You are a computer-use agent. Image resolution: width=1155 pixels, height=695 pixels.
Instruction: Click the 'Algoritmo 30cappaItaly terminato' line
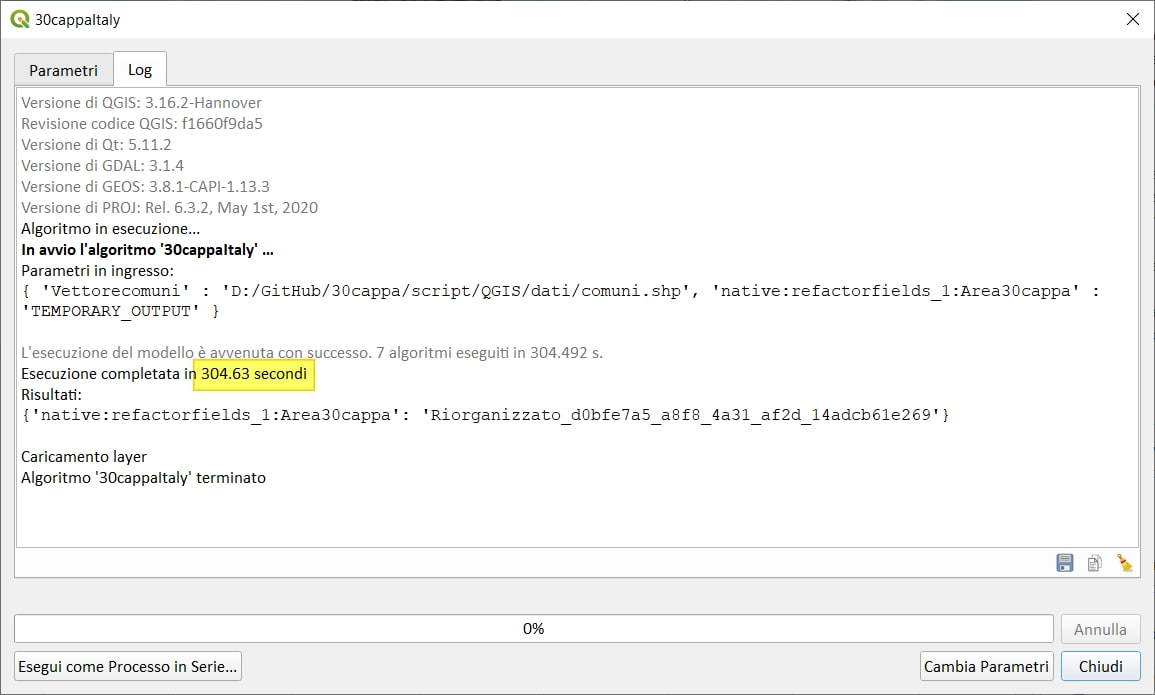tap(143, 478)
